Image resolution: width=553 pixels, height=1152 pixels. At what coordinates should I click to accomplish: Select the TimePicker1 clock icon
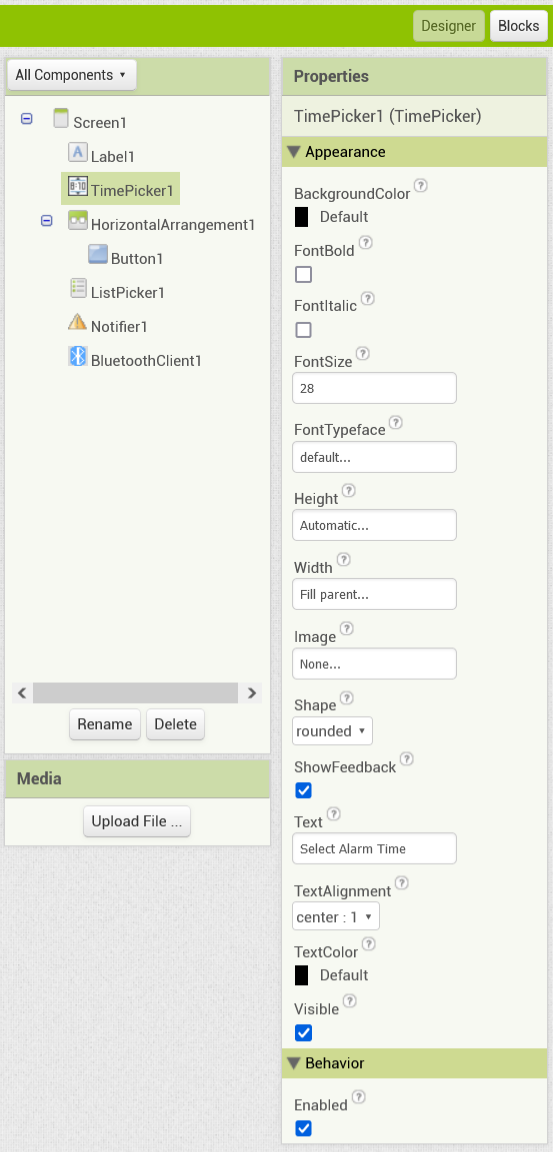tap(77, 187)
